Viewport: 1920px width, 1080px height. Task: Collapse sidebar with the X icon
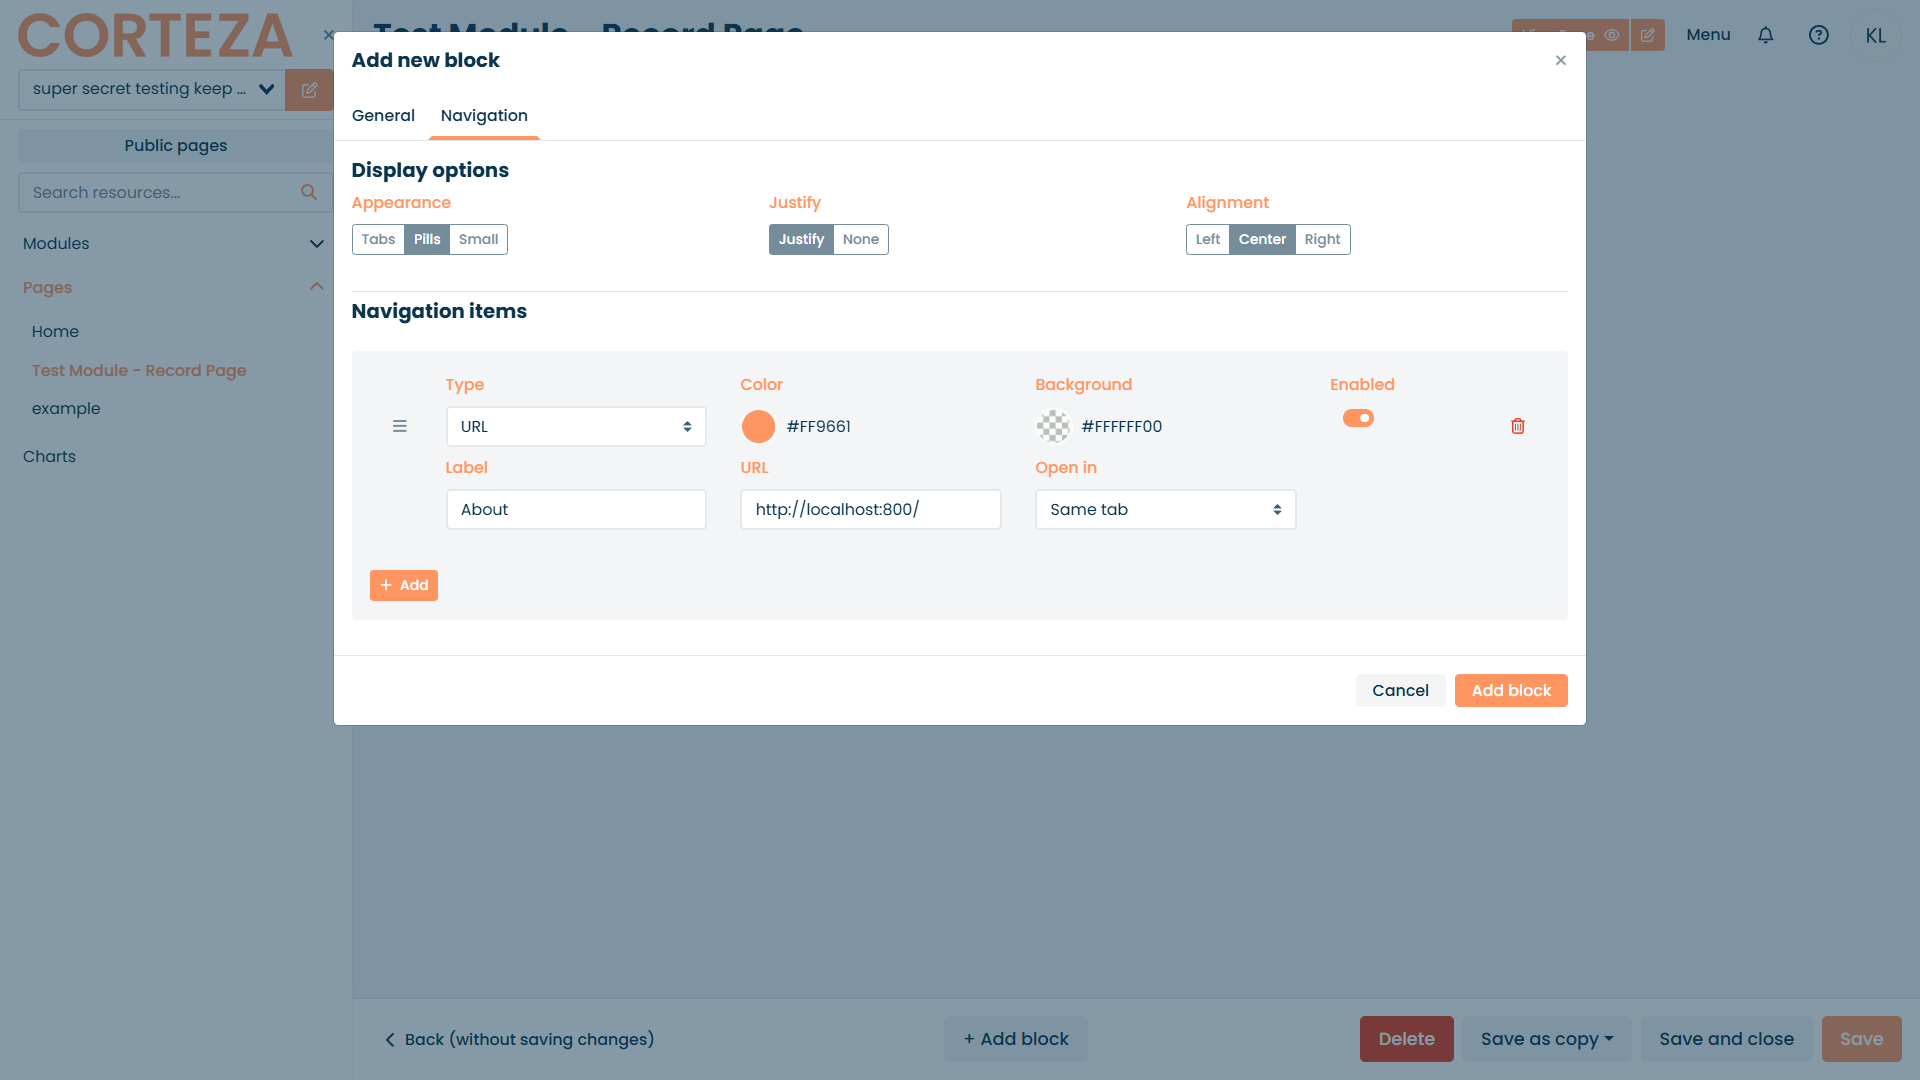pyautogui.click(x=328, y=35)
